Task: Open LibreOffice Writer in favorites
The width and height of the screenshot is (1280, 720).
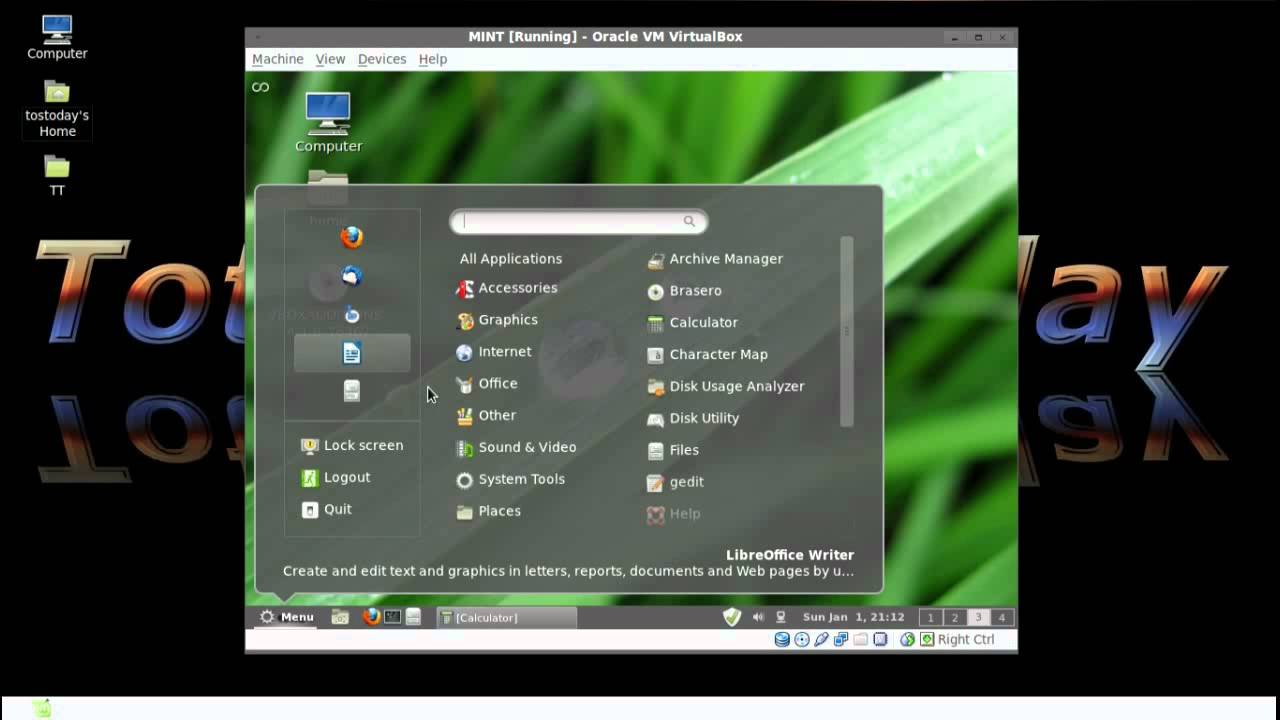Action: coord(351,353)
